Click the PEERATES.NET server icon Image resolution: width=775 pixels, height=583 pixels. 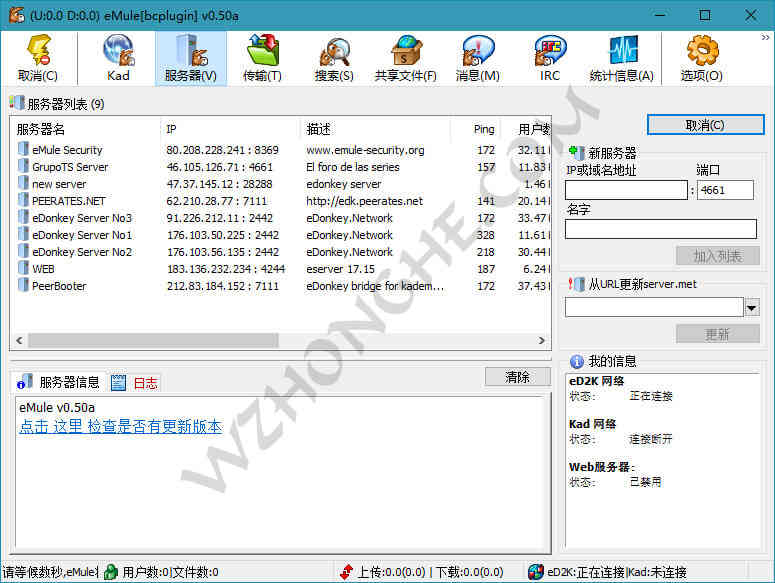(23, 200)
